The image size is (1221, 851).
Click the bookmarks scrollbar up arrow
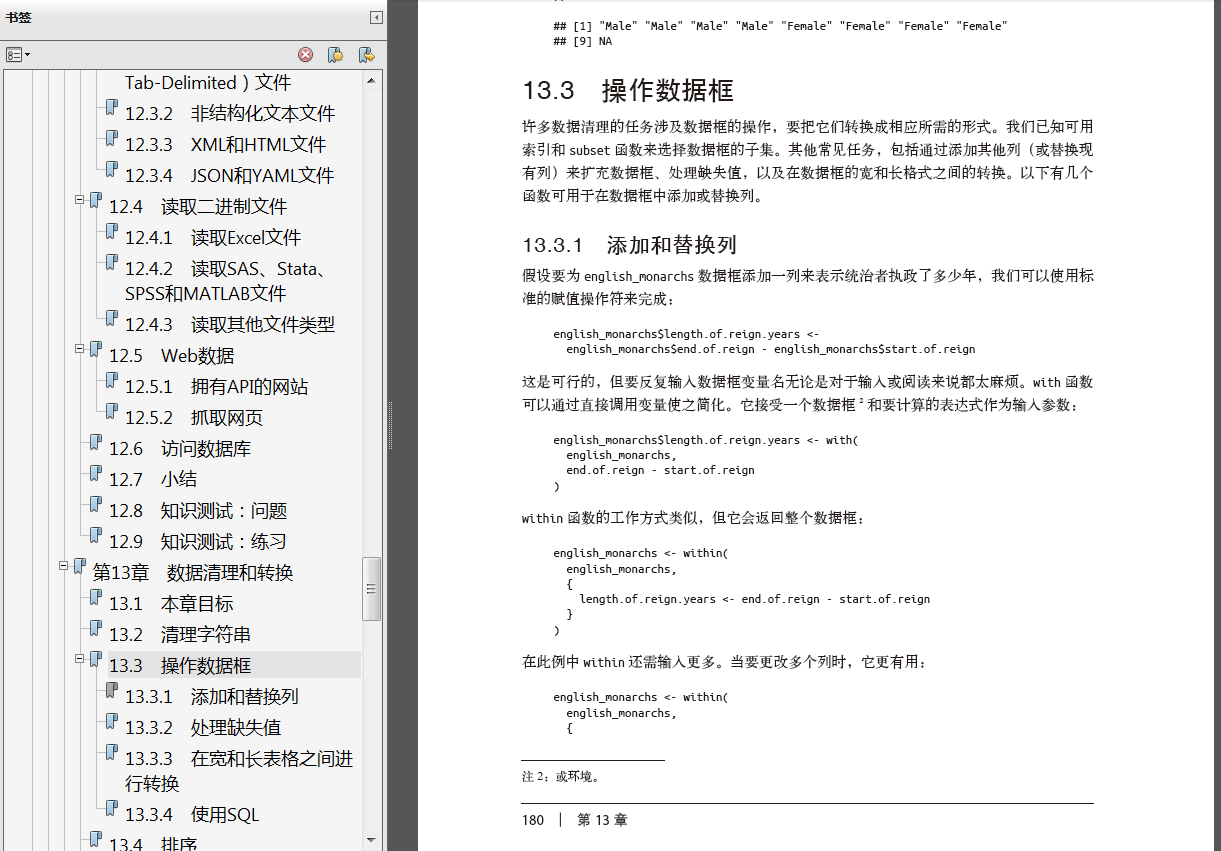click(x=372, y=80)
